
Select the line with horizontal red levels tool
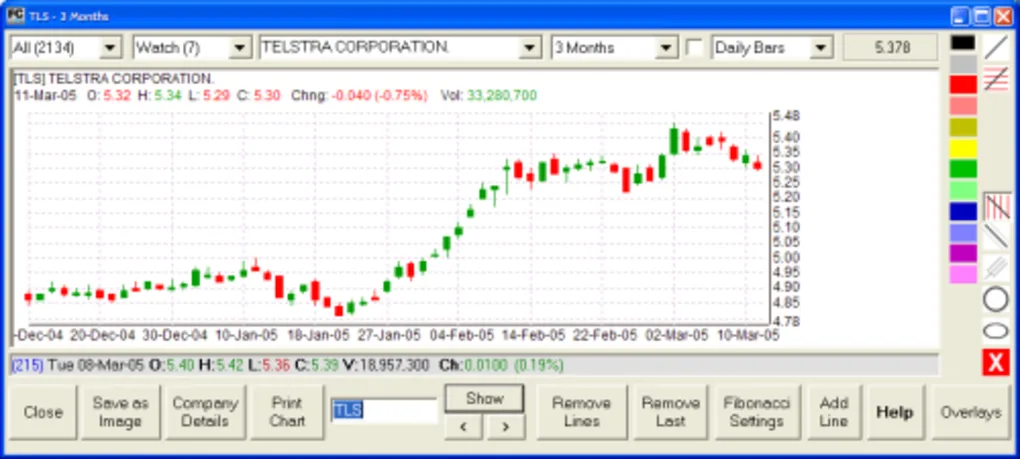[995, 79]
